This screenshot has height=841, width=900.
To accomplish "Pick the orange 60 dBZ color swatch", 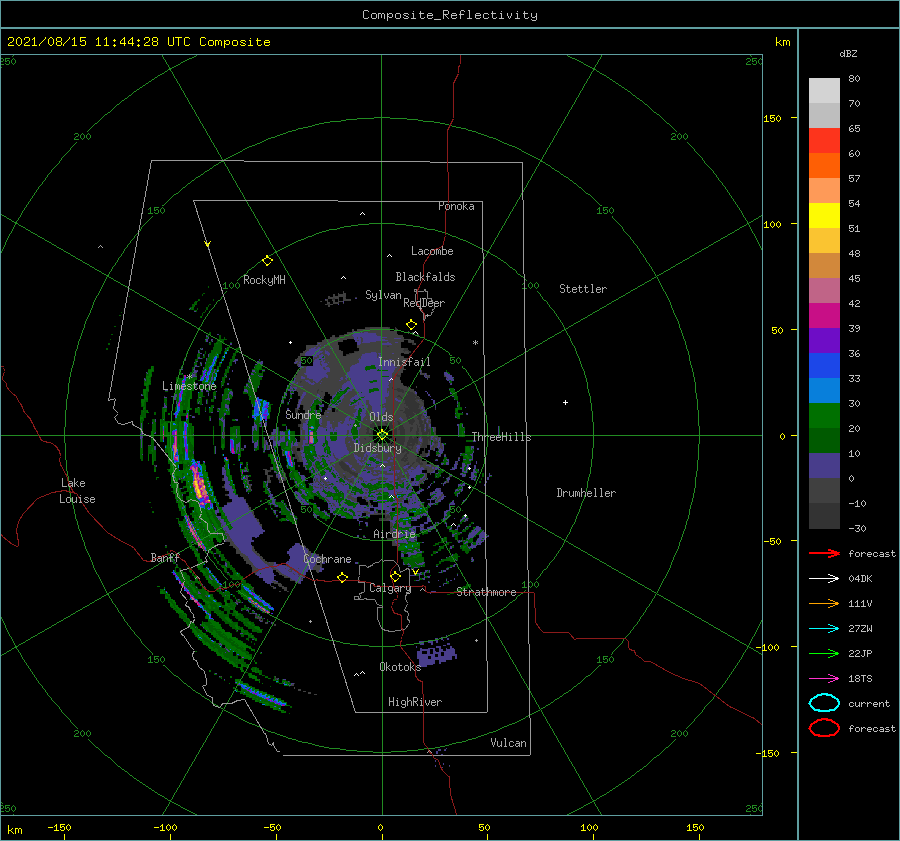I will click(824, 165).
